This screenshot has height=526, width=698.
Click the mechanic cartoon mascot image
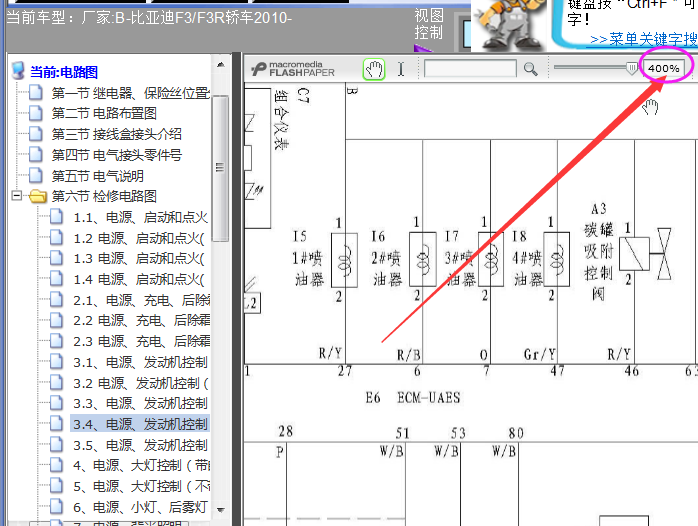click(x=509, y=25)
